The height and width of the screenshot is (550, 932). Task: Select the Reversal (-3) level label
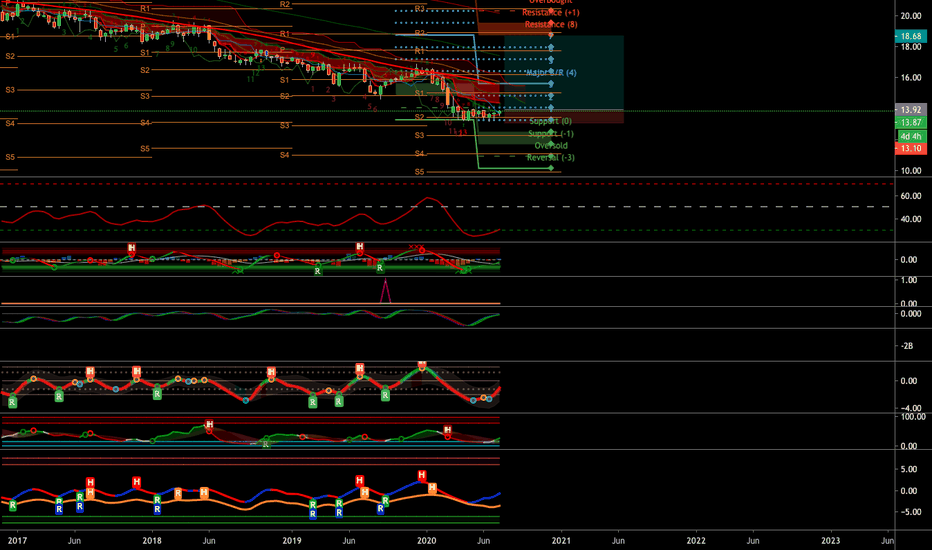[x=551, y=158]
